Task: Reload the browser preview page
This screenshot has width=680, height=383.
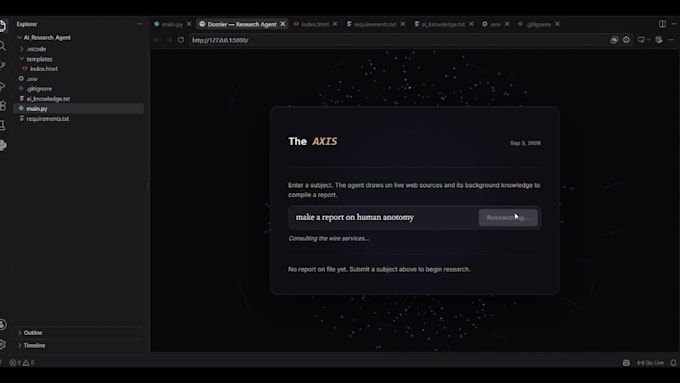Action: click(181, 40)
